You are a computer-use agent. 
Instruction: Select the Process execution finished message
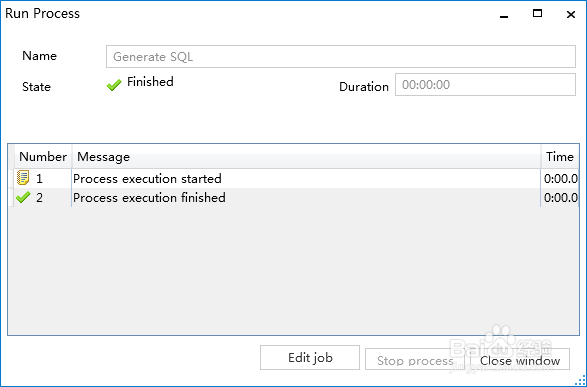[x=149, y=197]
